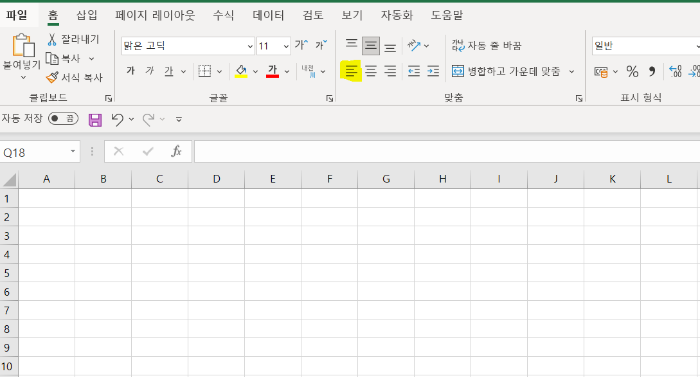Click the purple Save disk icon

(95, 120)
